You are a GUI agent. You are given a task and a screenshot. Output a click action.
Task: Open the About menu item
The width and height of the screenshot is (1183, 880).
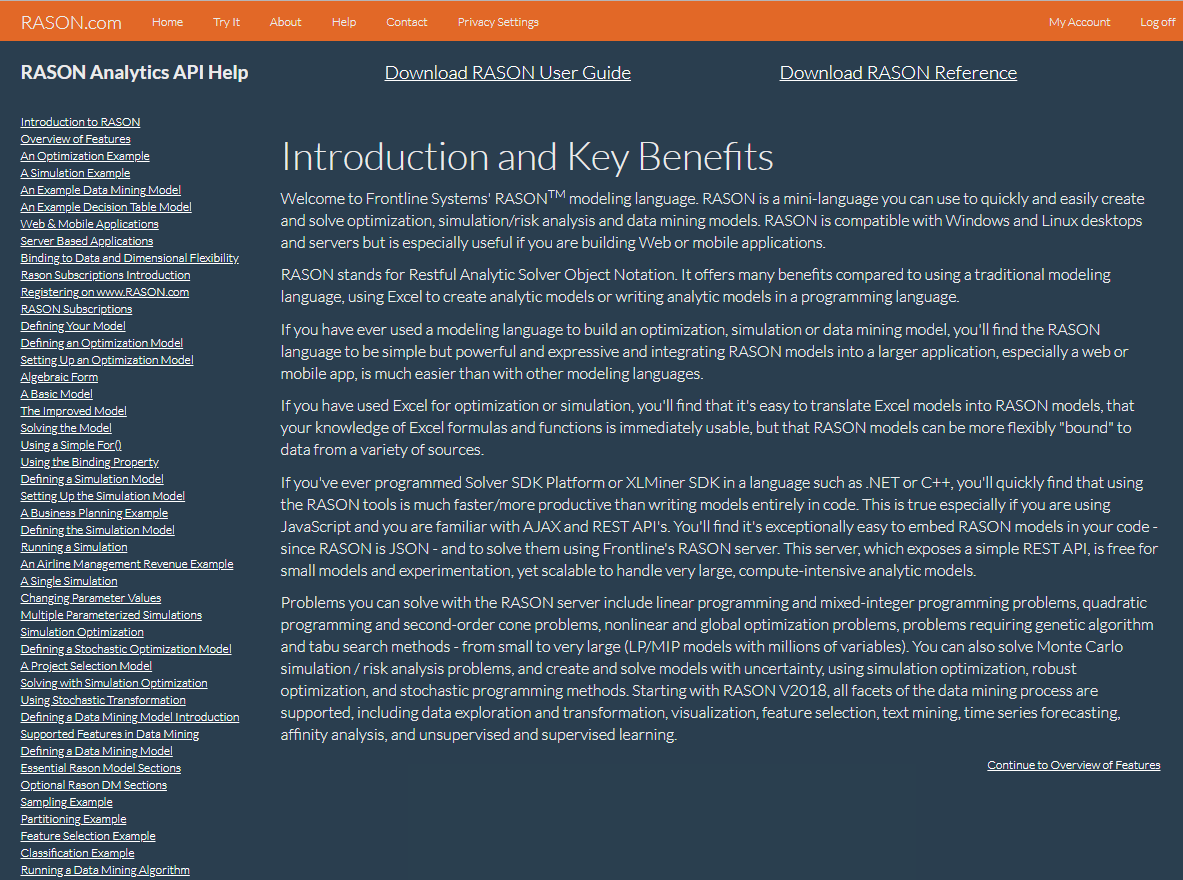[x=285, y=22]
